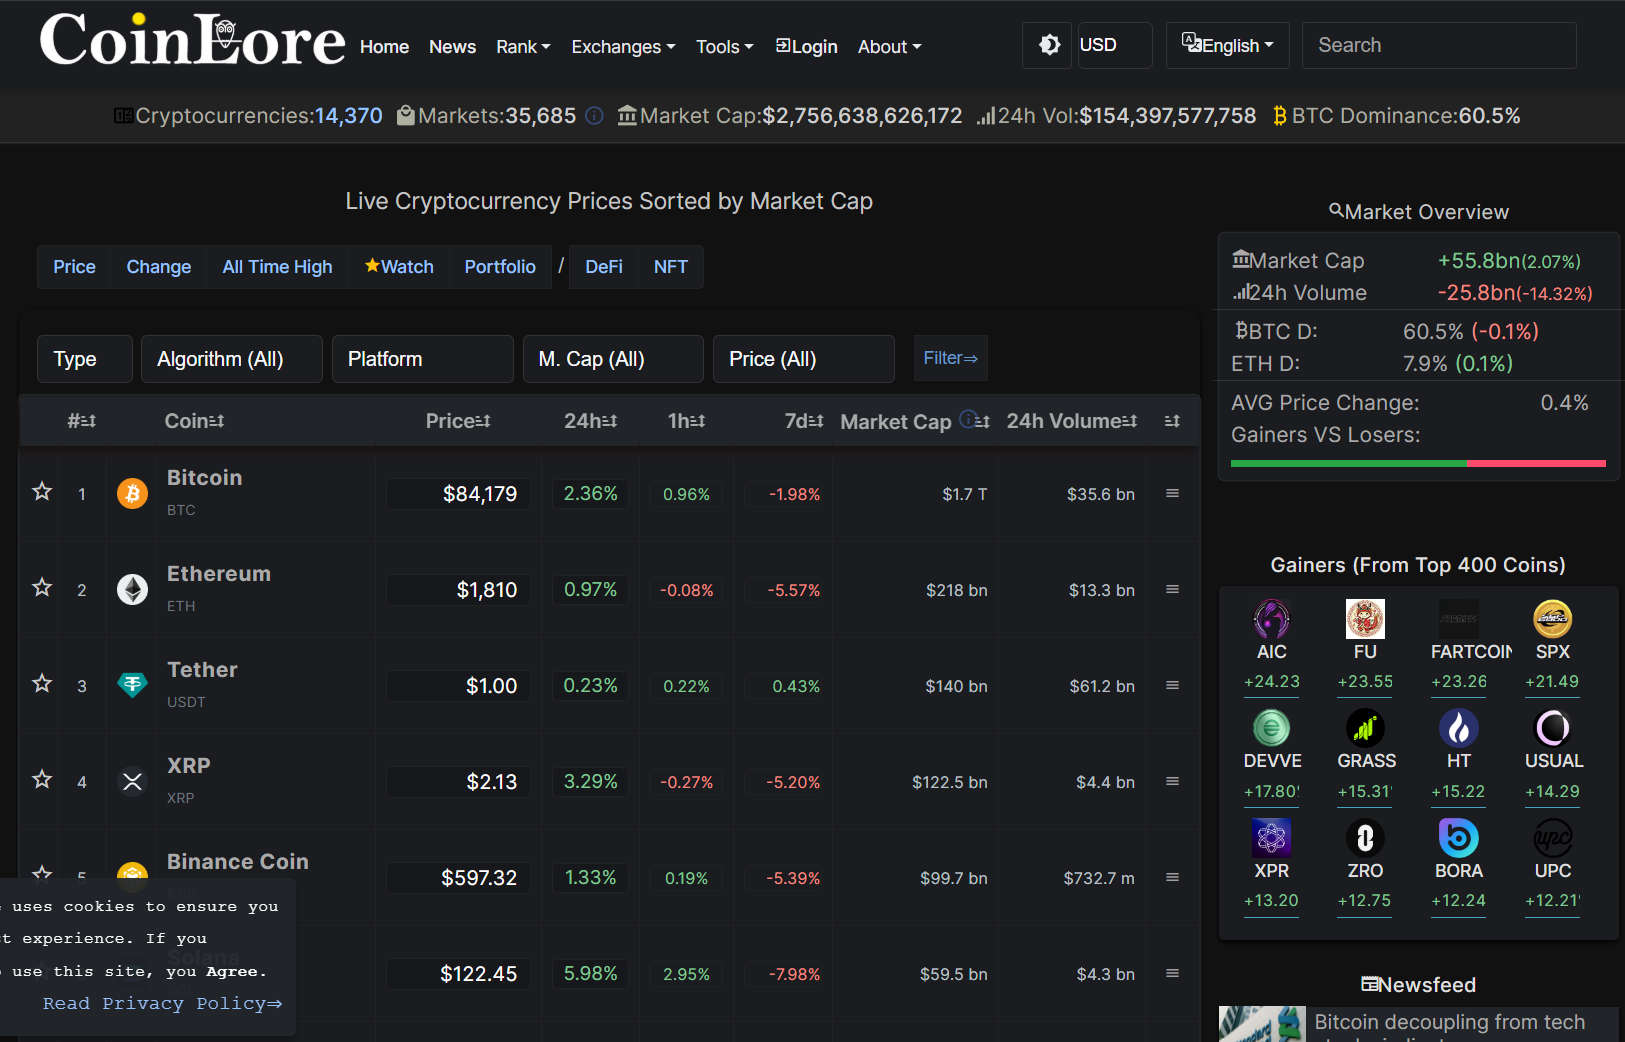
Task: Open the ZRO gainer icon
Action: click(x=1365, y=838)
